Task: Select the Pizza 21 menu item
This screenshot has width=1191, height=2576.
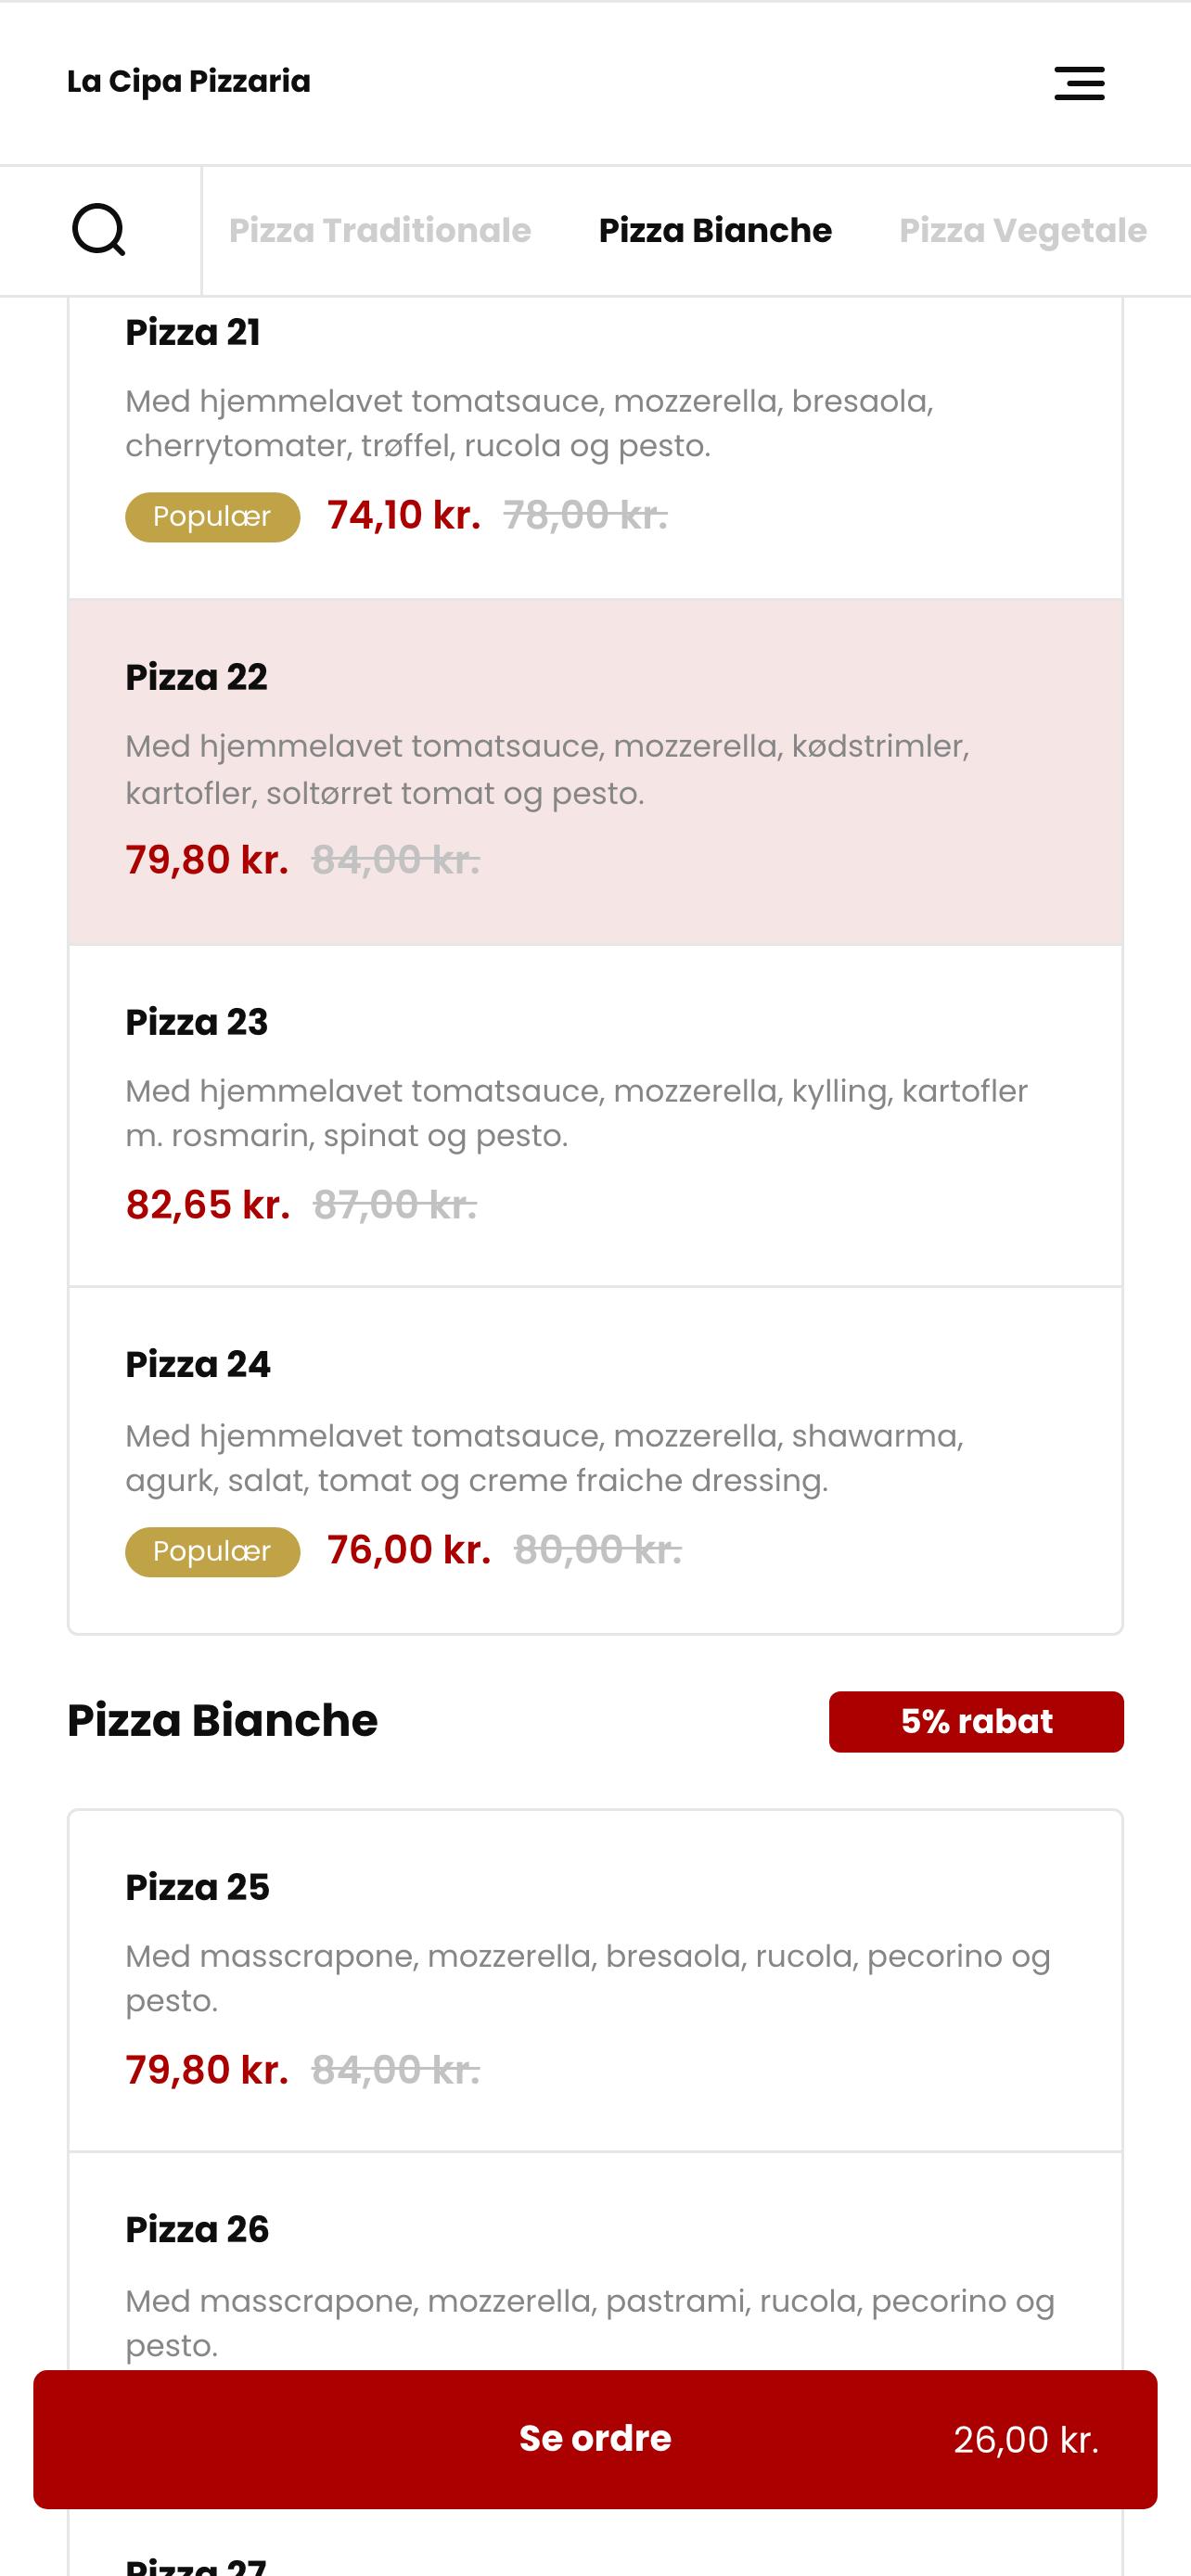Action: point(595,448)
